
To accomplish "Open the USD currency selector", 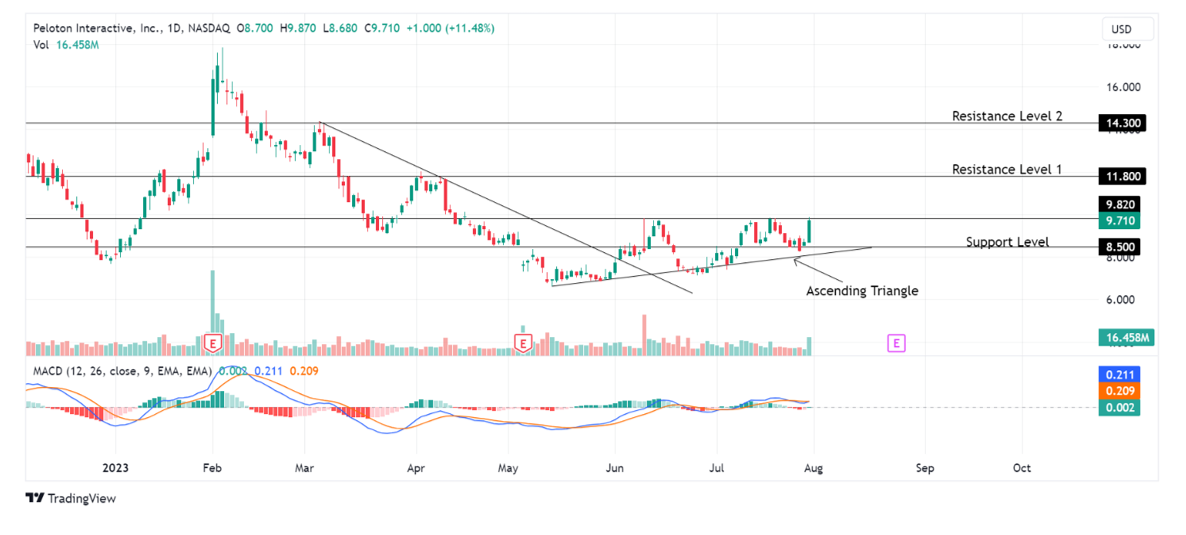I will (x=1128, y=29).
